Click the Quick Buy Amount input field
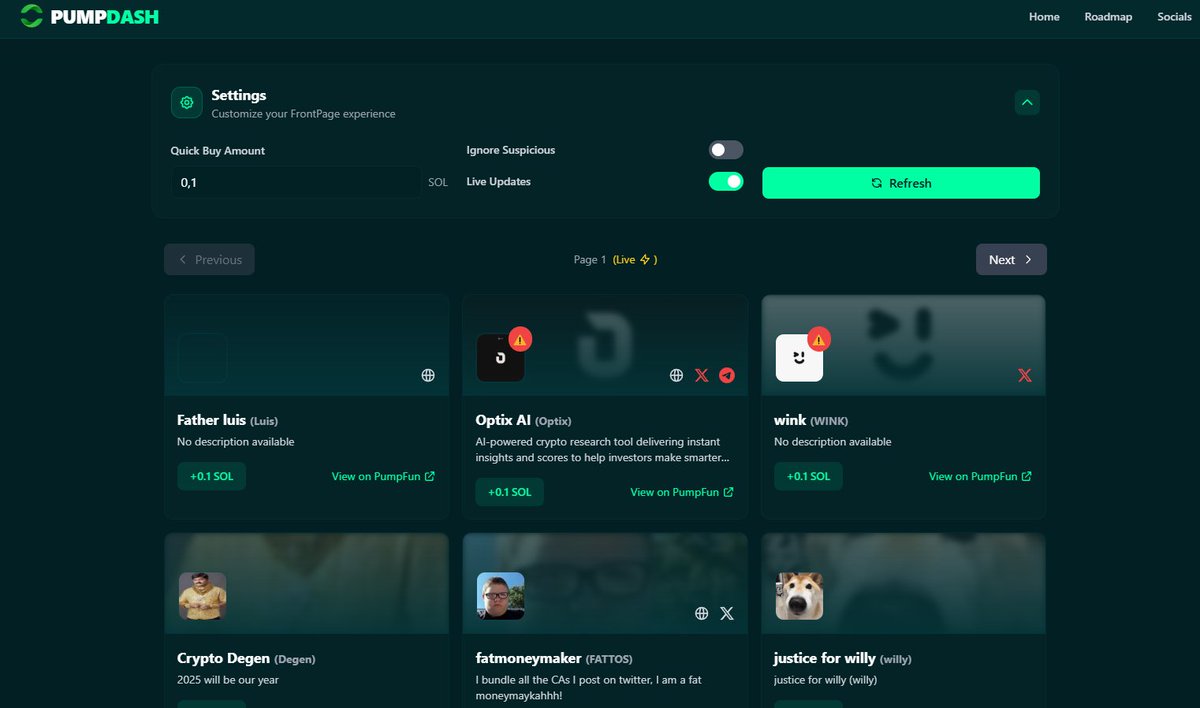This screenshot has width=1200, height=708. (295, 183)
